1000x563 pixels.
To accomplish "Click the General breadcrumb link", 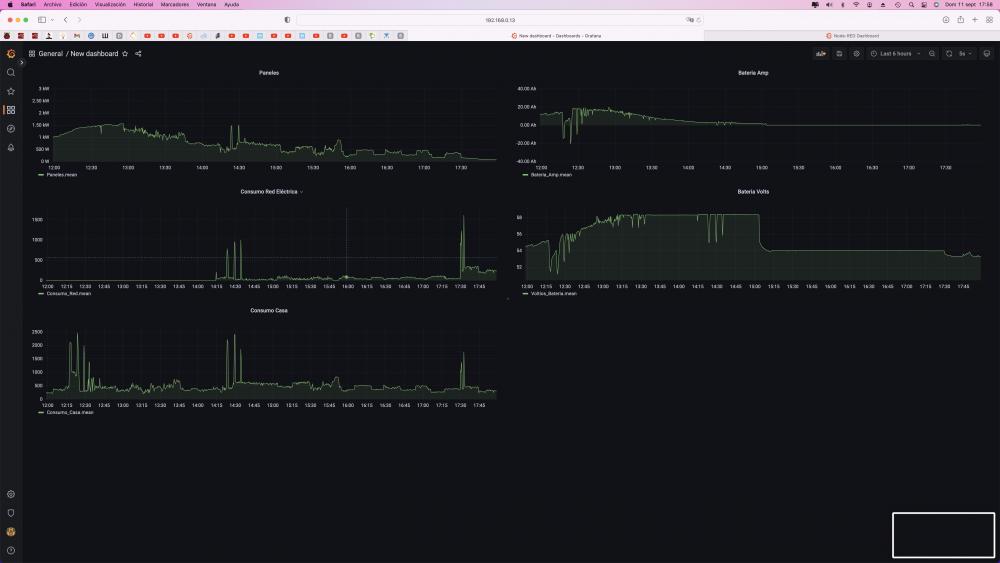I will coord(50,54).
